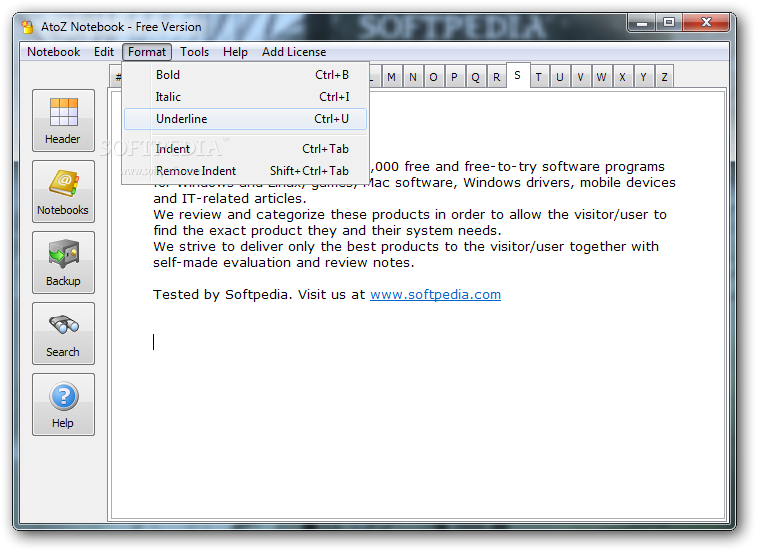This screenshot has width=757, height=551.
Task: Open the Search binoculars button
Action: point(63,333)
